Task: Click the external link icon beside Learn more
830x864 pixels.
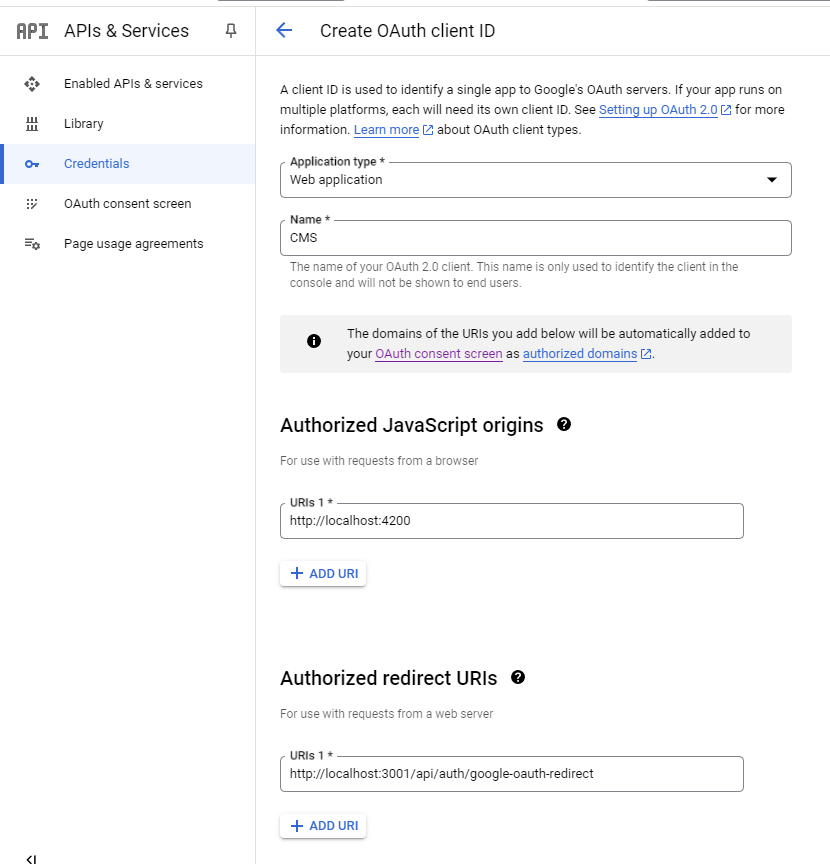Action: coord(428,130)
